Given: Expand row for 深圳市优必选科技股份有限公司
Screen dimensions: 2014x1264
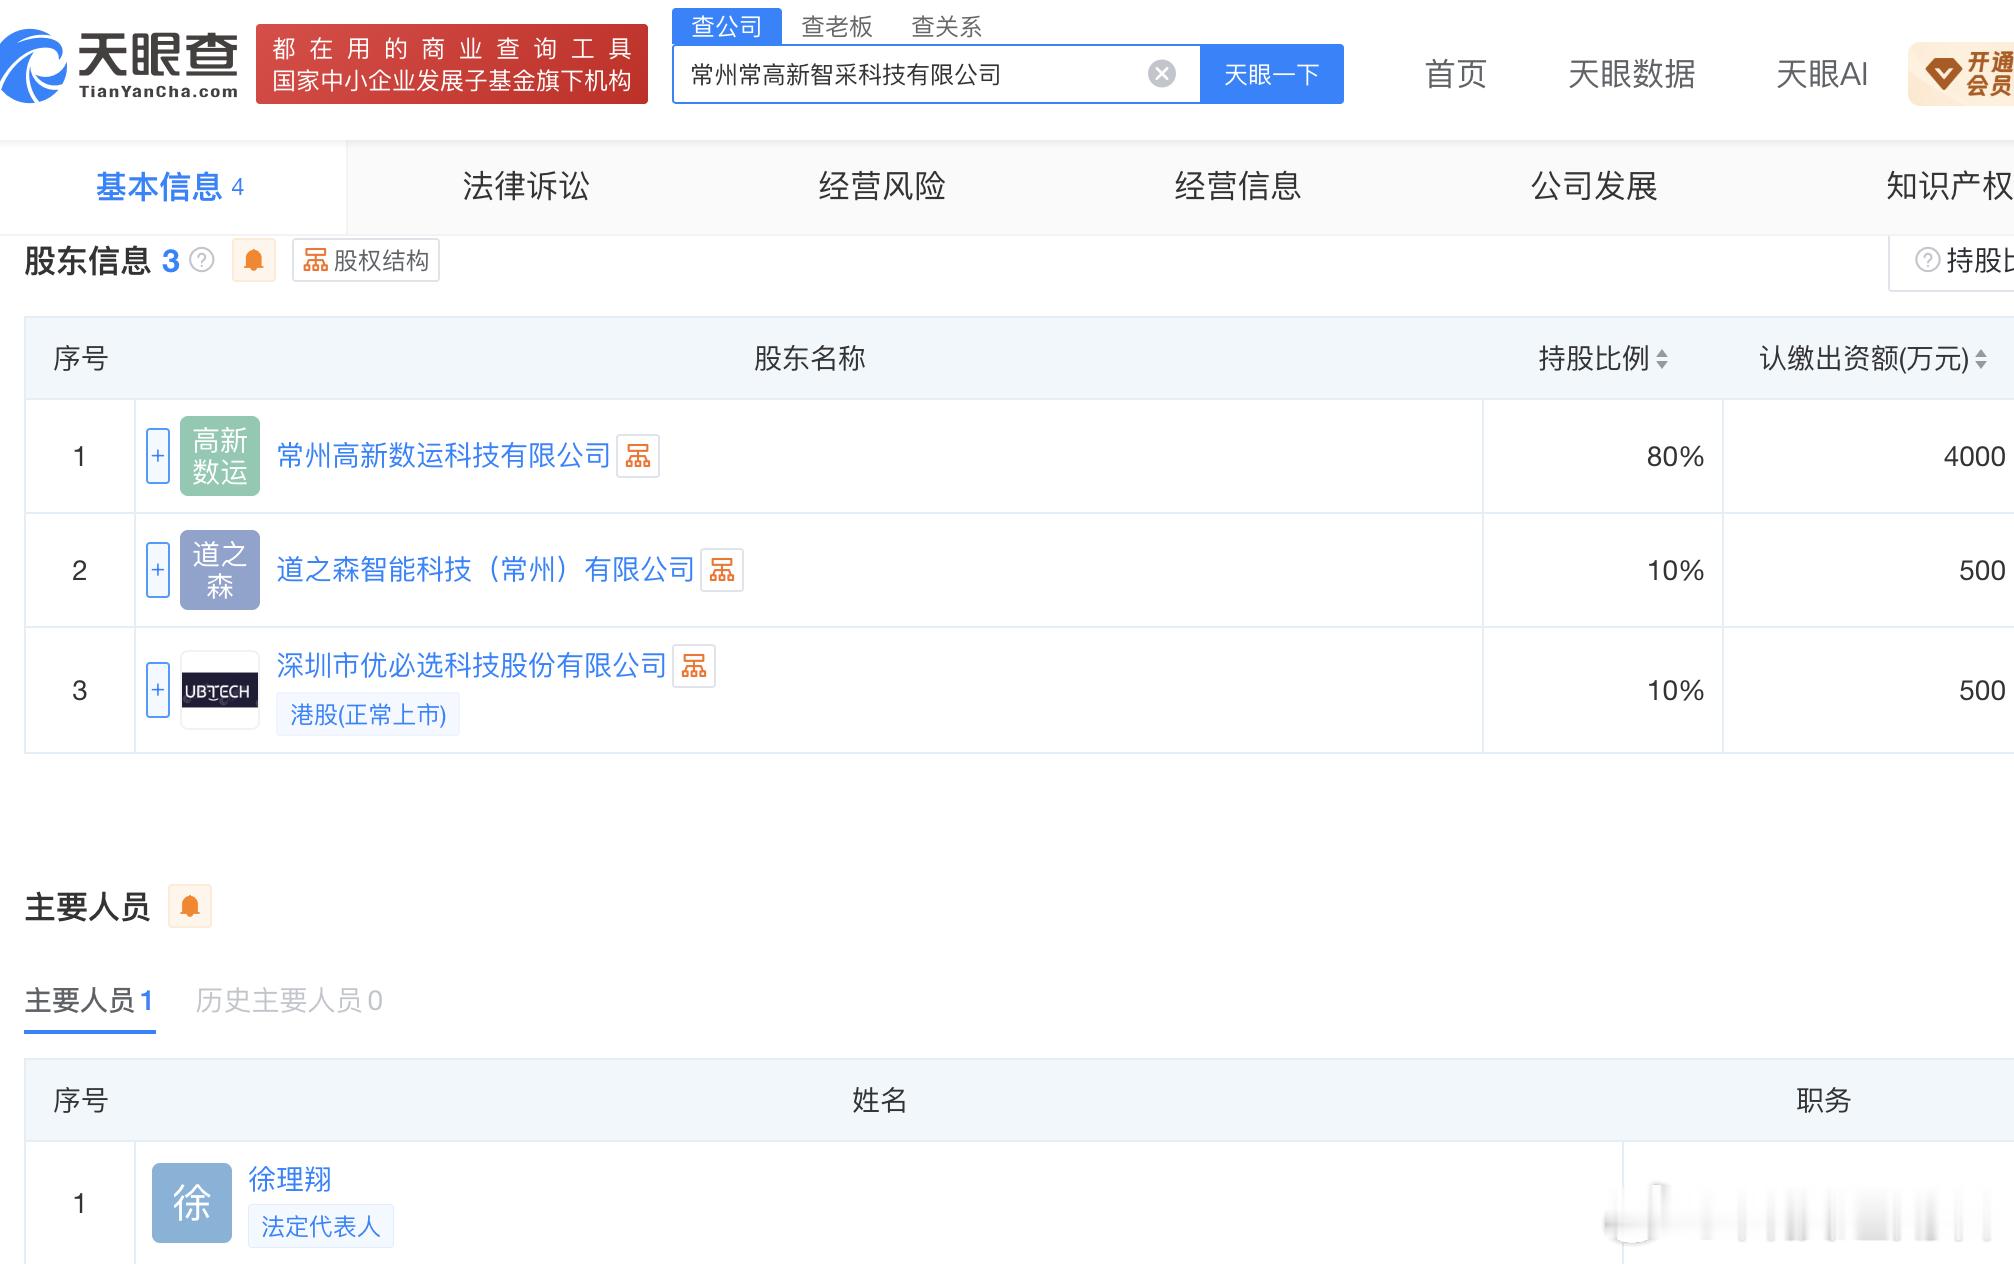Looking at the screenshot, I should coord(158,690).
